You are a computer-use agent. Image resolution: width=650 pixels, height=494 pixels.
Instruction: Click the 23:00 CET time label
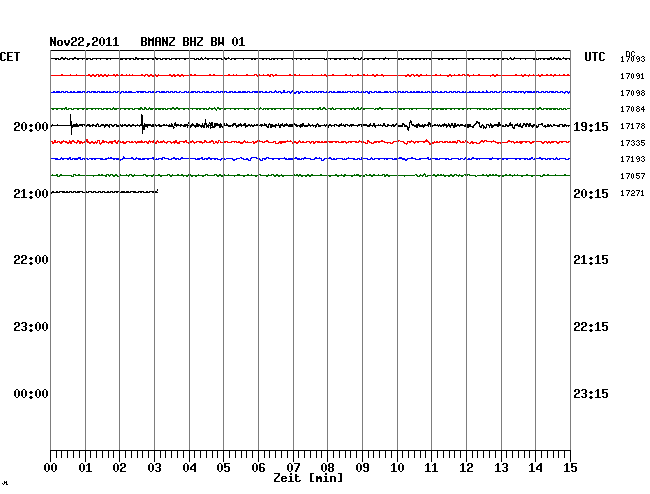[x=31, y=327]
